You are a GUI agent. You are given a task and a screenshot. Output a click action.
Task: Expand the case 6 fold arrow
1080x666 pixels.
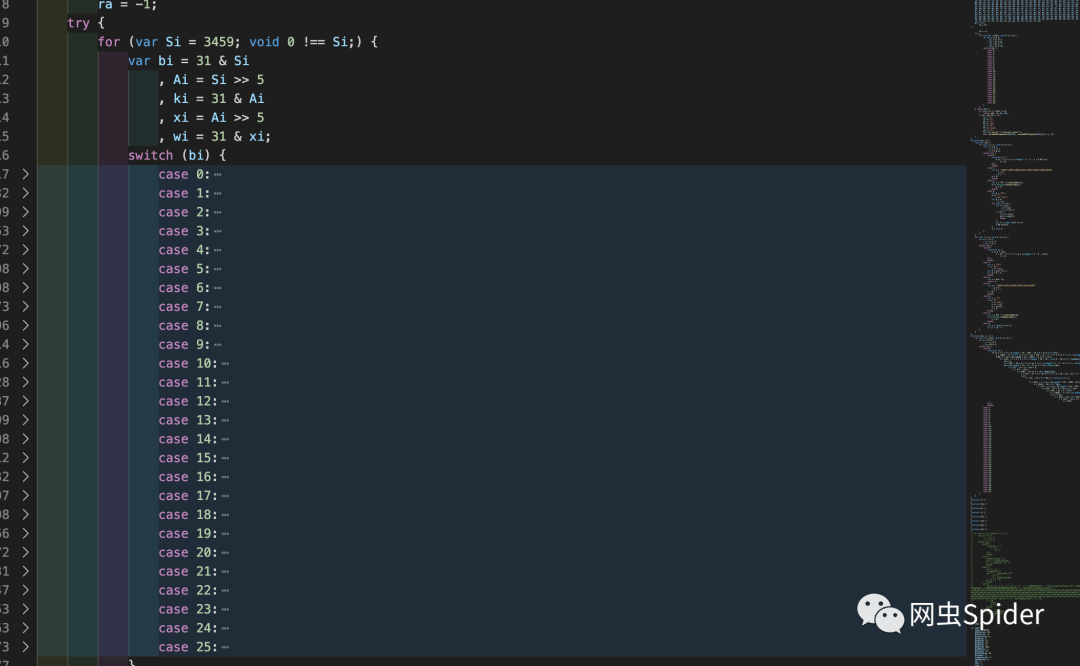coord(25,288)
